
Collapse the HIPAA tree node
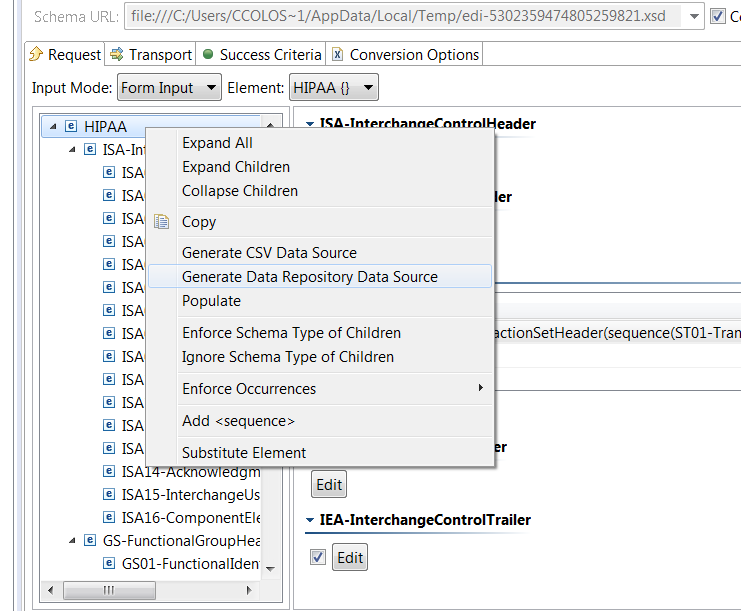52,126
